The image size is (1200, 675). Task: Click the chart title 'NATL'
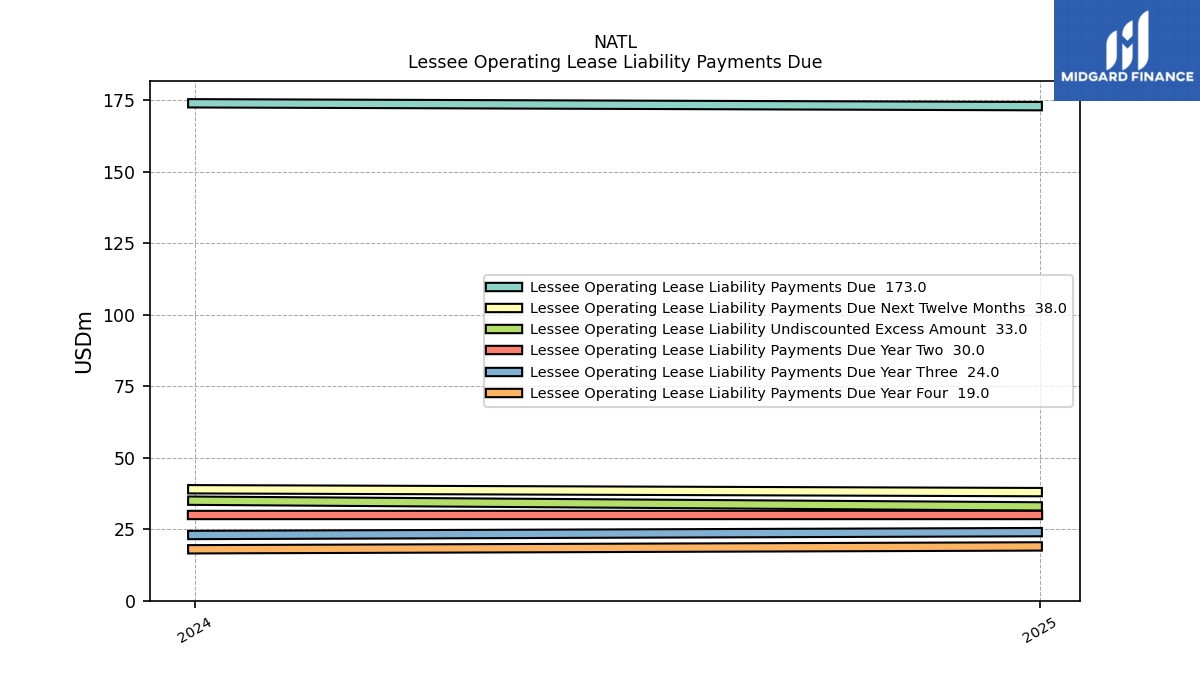tap(615, 43)
